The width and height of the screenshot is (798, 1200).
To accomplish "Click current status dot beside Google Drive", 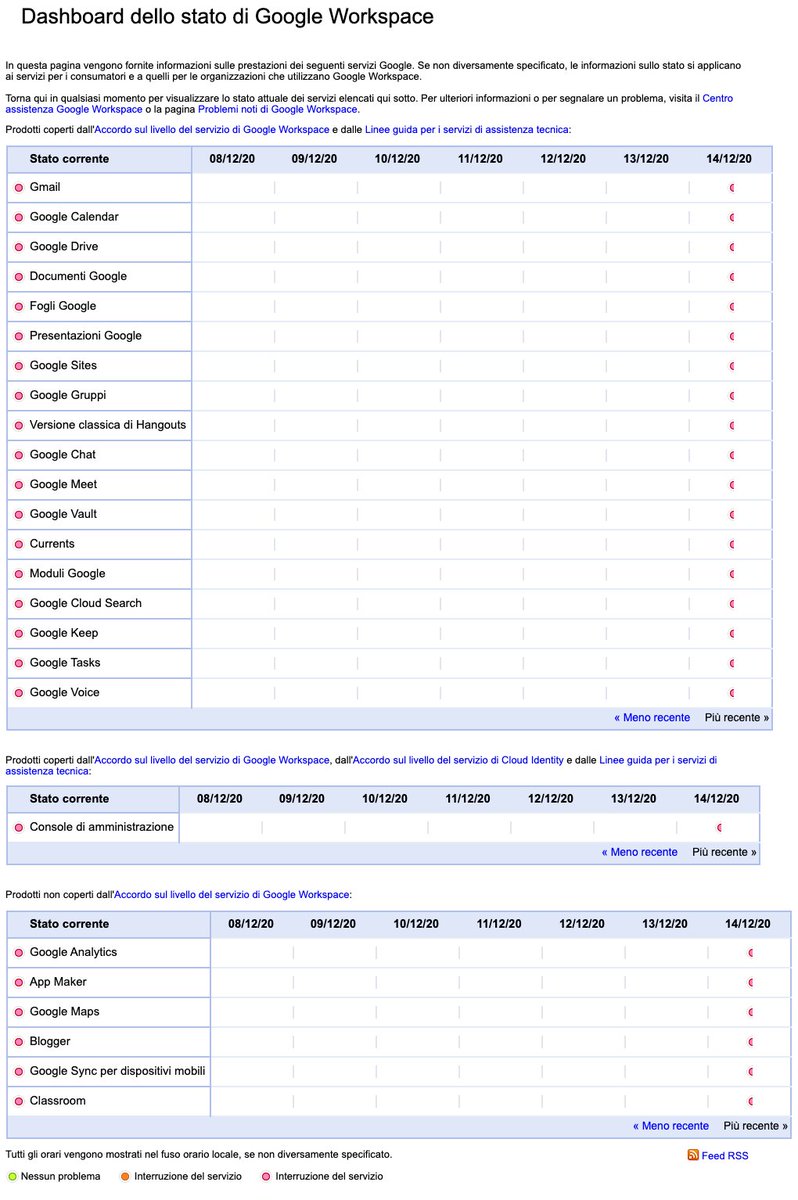I will coord(18,247).
